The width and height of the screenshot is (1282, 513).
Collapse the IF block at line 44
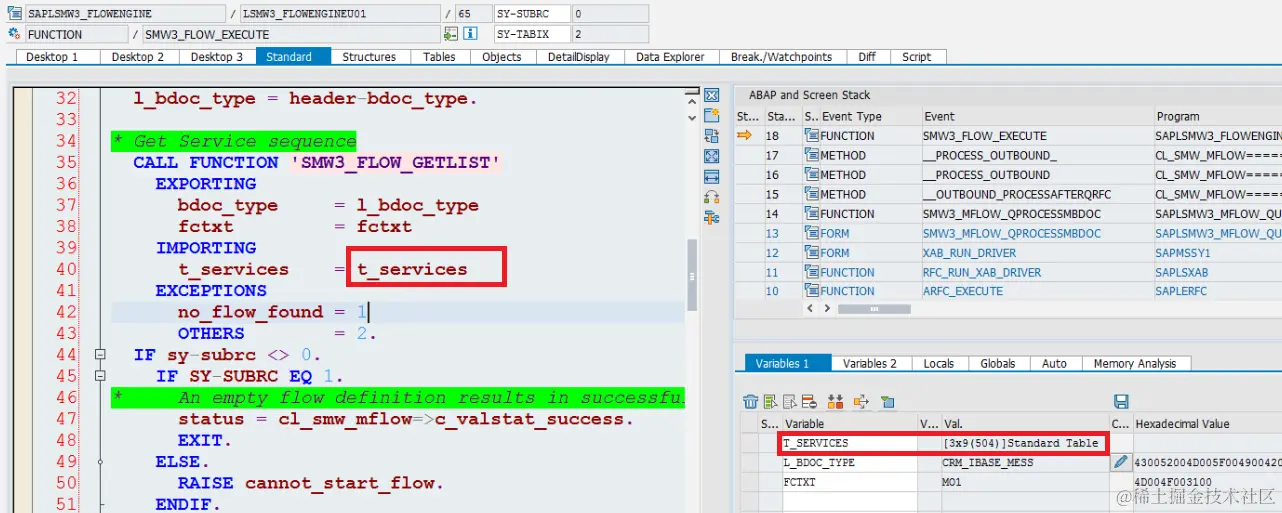(100, 355)
